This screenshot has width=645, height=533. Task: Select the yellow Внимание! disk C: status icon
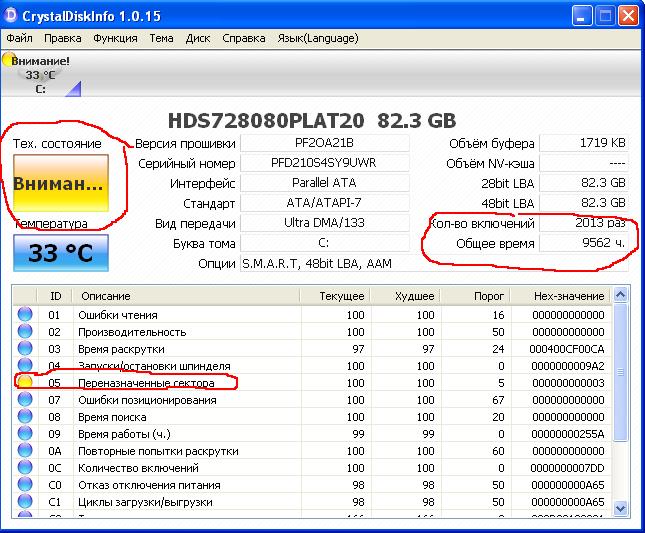coord(9,60)
